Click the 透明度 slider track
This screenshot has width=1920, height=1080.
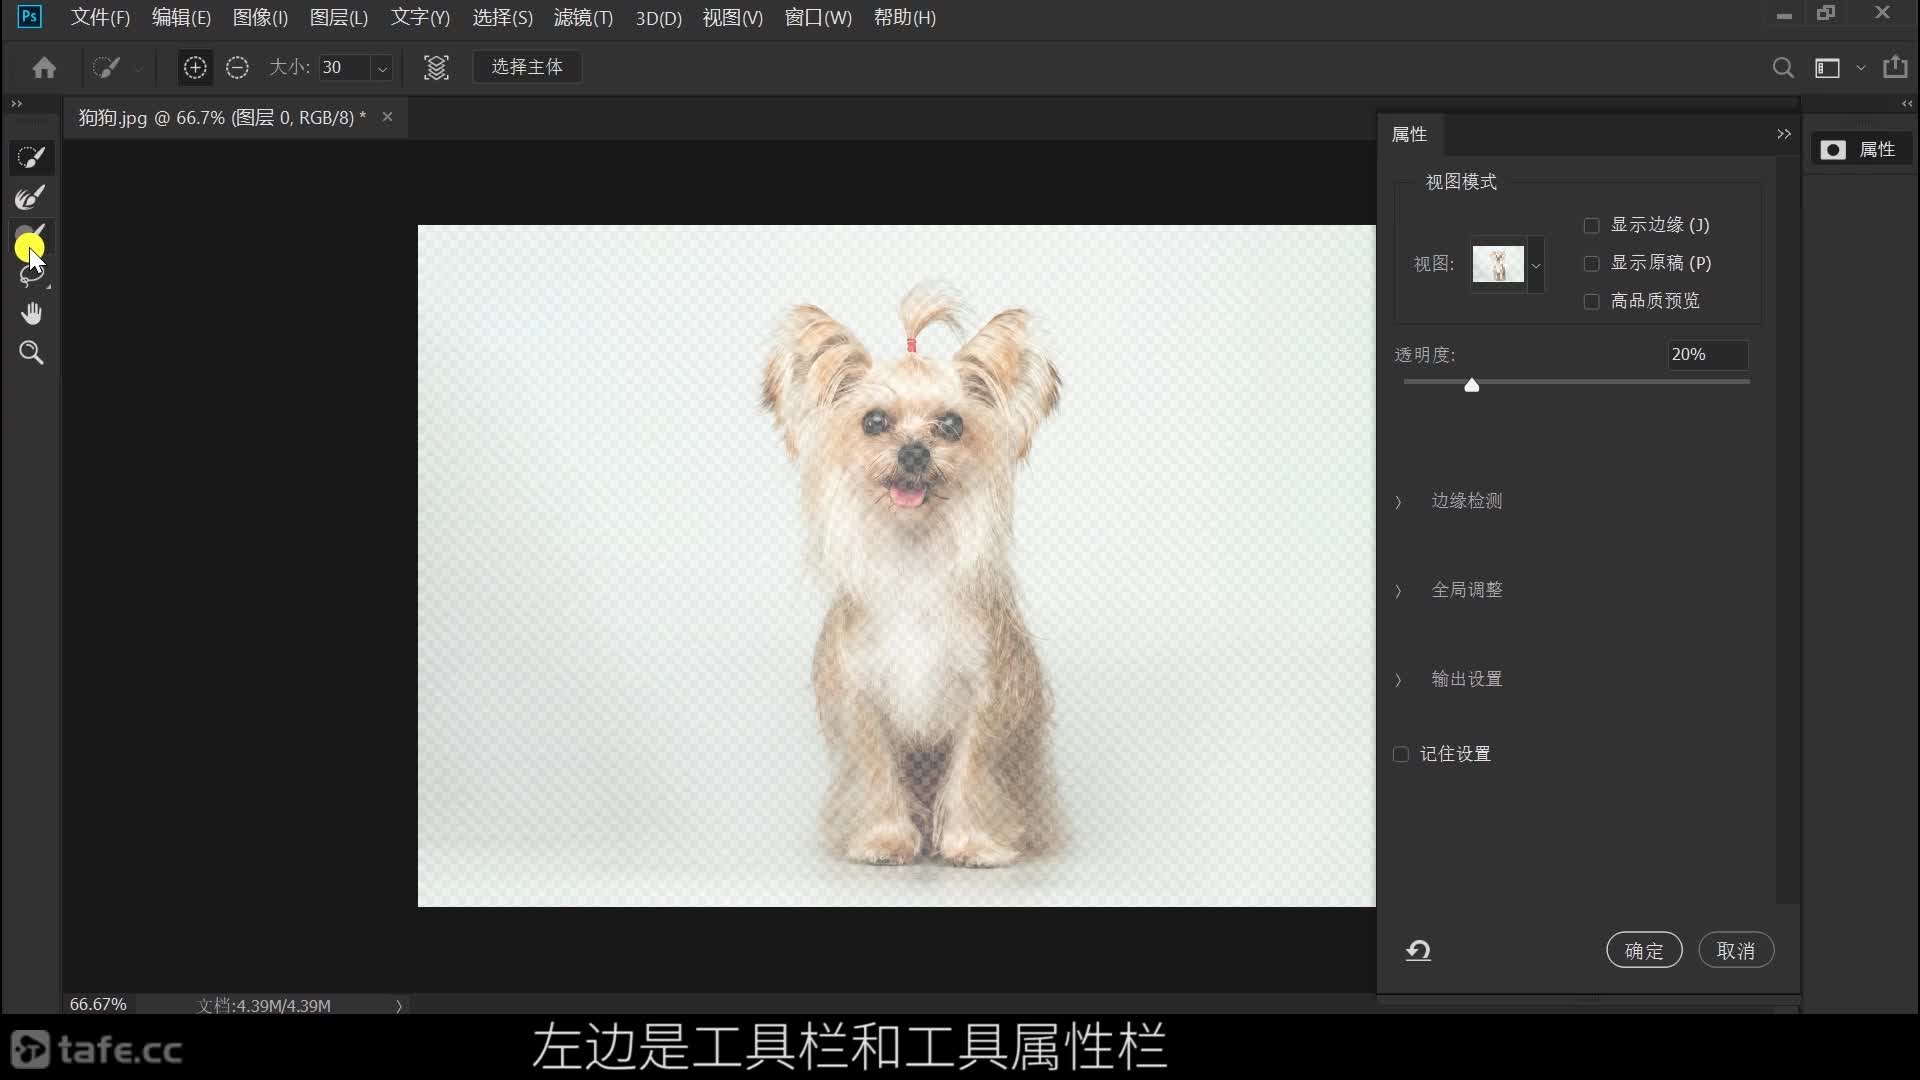pos(1576,381)
